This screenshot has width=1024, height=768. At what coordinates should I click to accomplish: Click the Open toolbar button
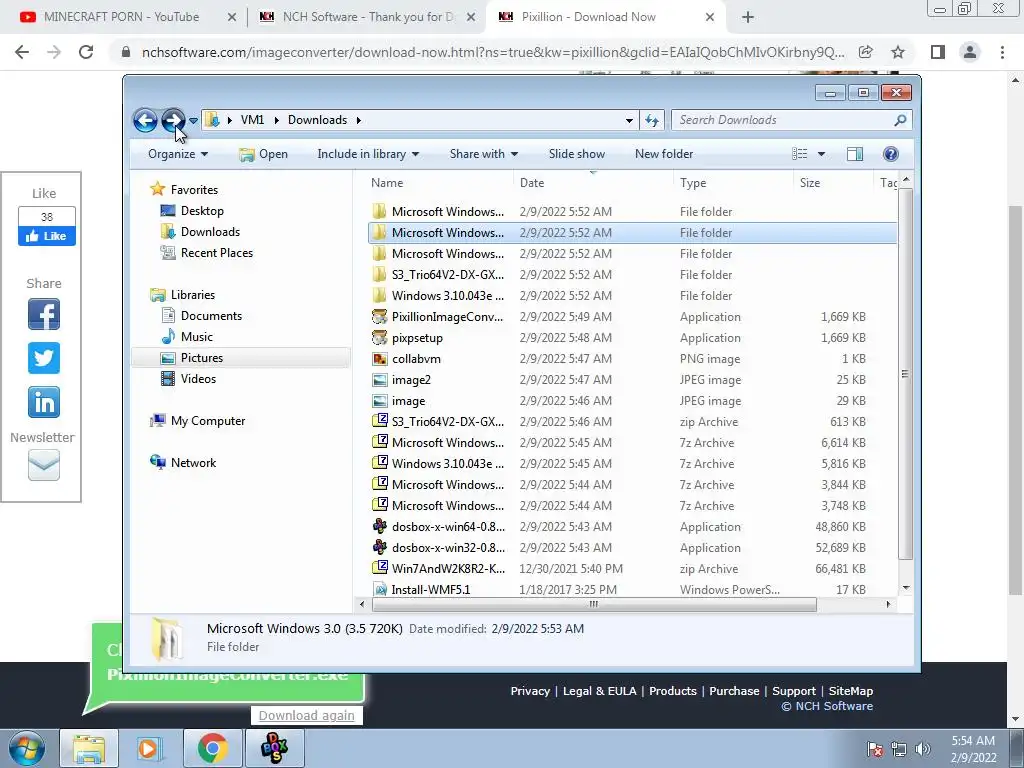click(x=263, y=154)
